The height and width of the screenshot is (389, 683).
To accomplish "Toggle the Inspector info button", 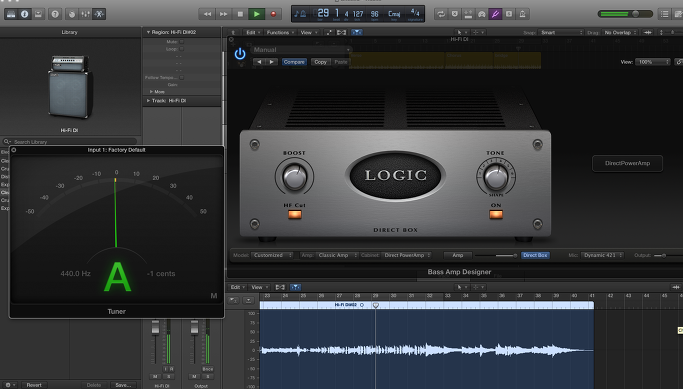I will (25, 14).
